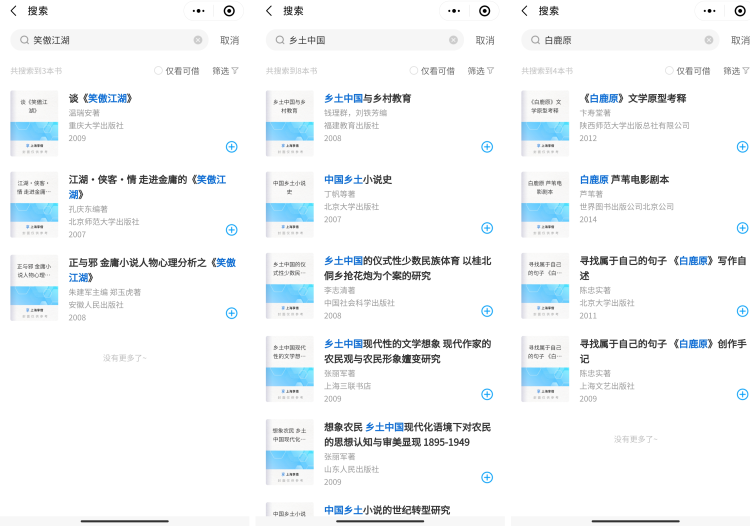Click cover thumbnail of 江湖·侠客·情 book
Viewport: 750px width, 526px height.
[x=34, y=205]
